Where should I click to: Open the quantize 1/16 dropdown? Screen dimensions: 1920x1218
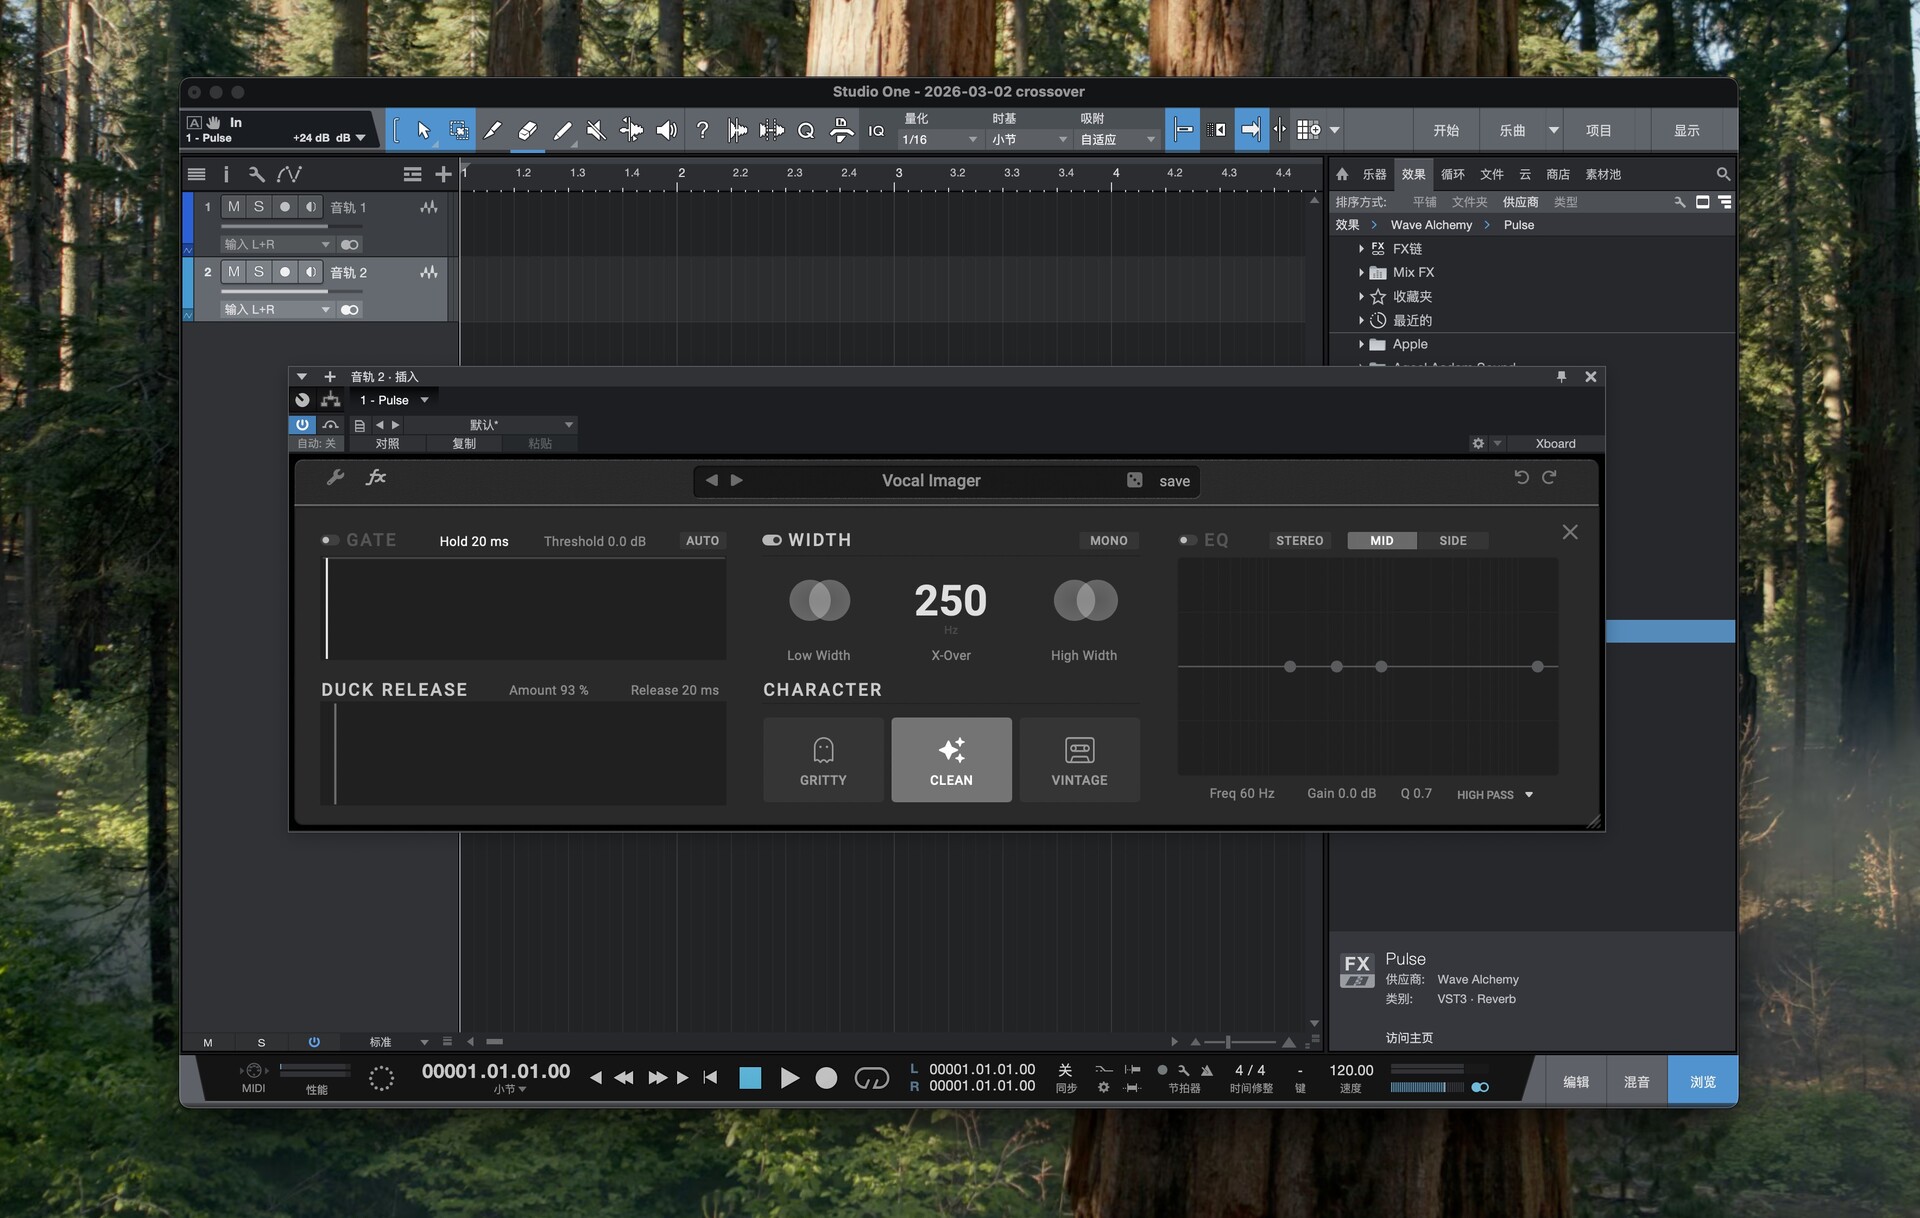pyautogui.click(x=939, y=140)
